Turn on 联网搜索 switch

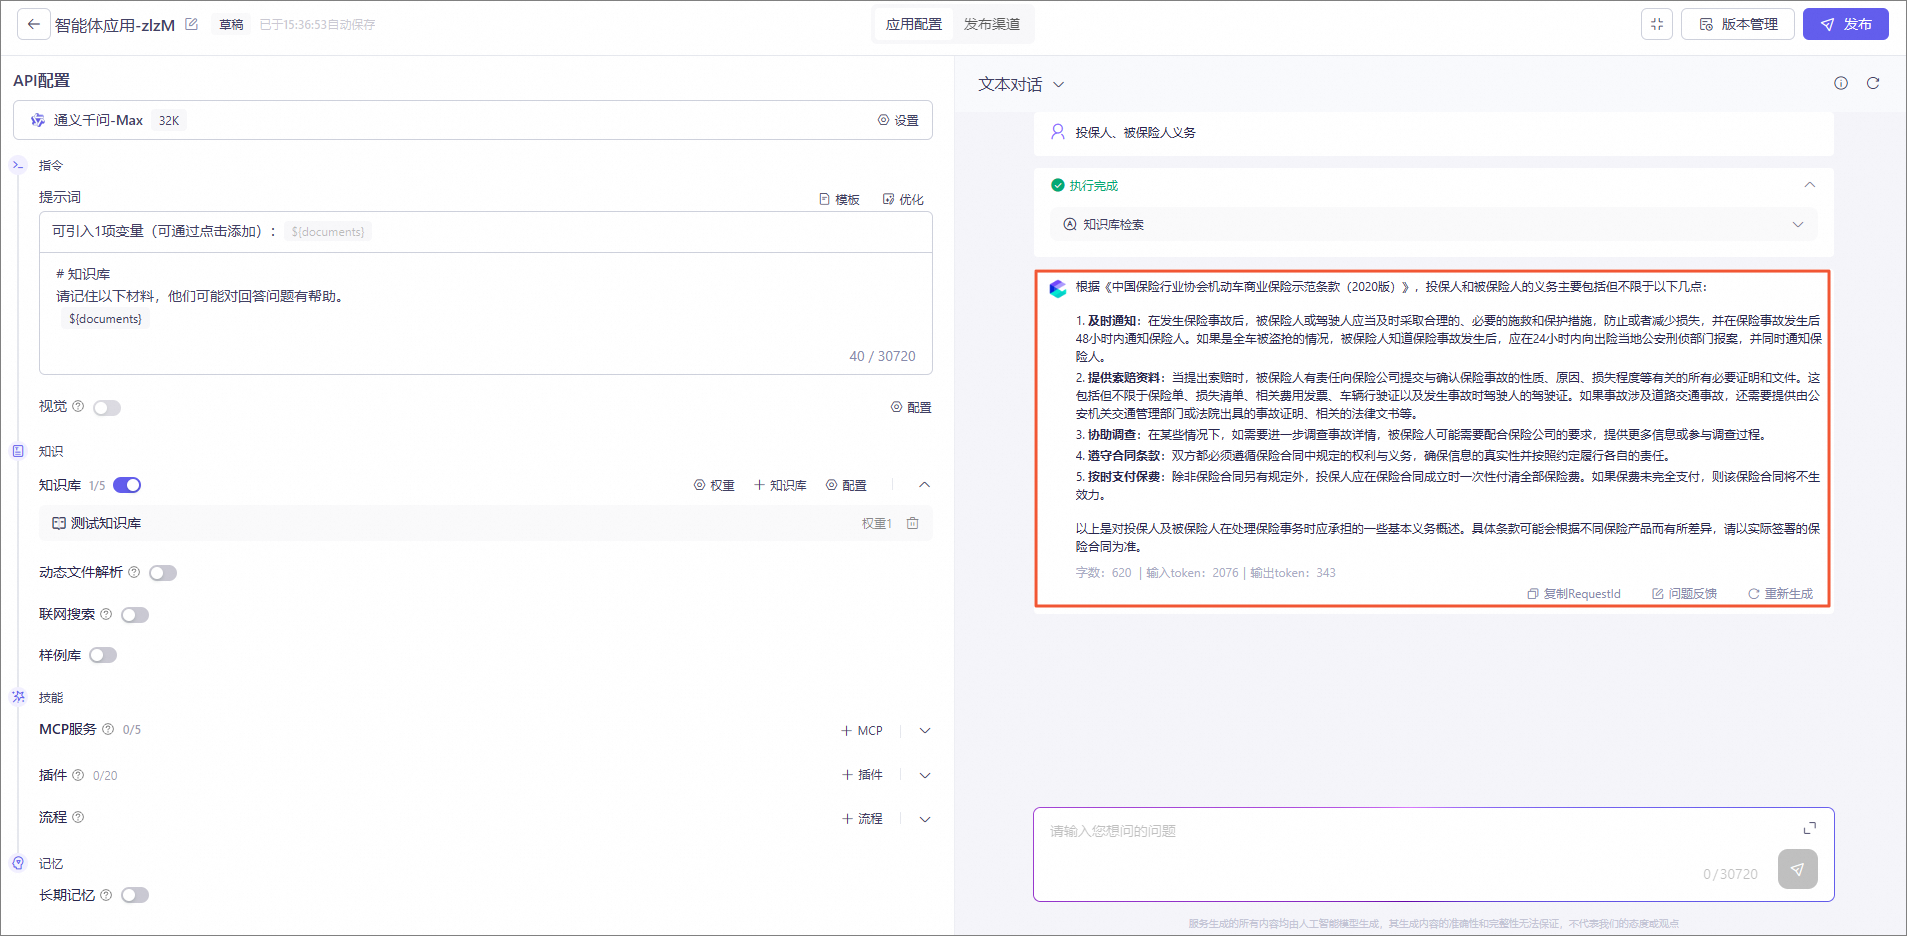pos(135,615)
